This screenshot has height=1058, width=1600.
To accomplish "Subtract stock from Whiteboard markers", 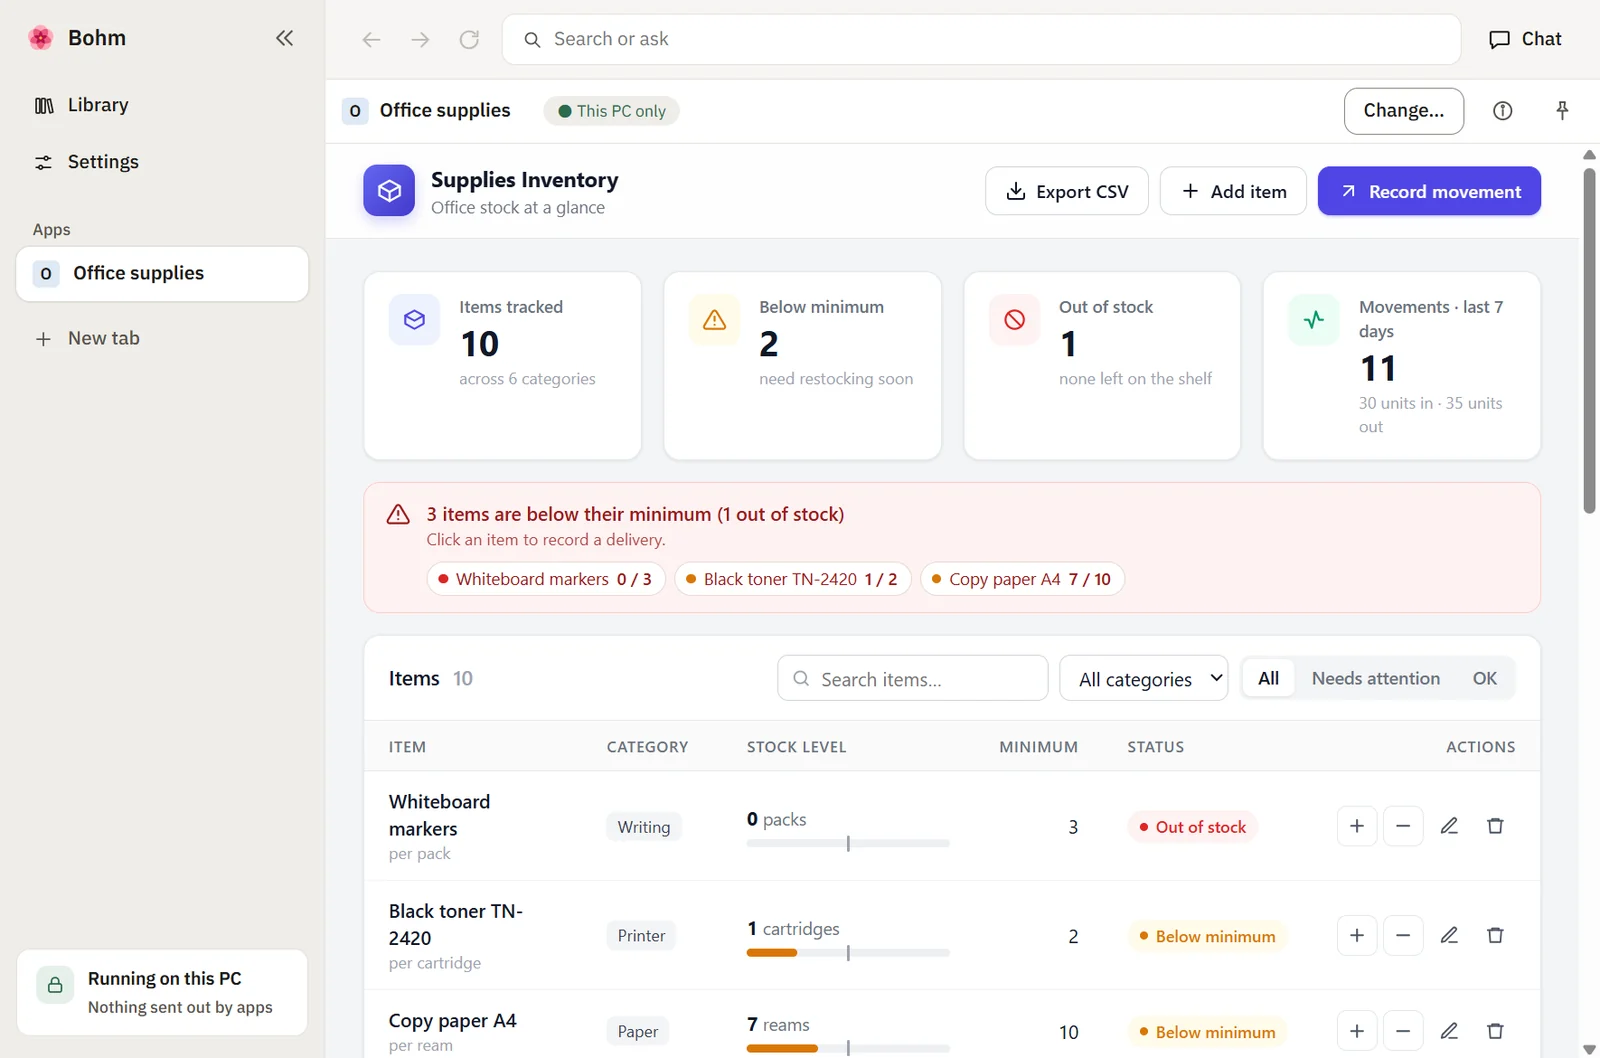I will 1403,826.
